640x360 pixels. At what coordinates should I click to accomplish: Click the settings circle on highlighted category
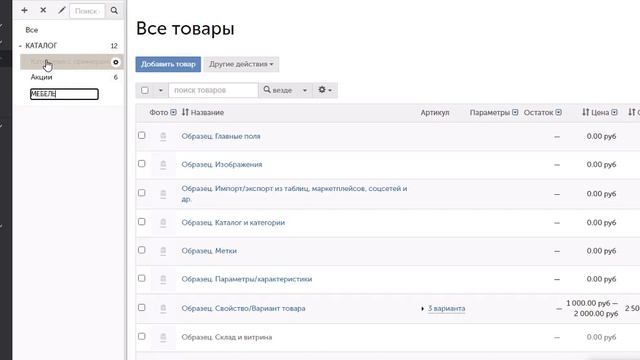[x=116, y=62]
